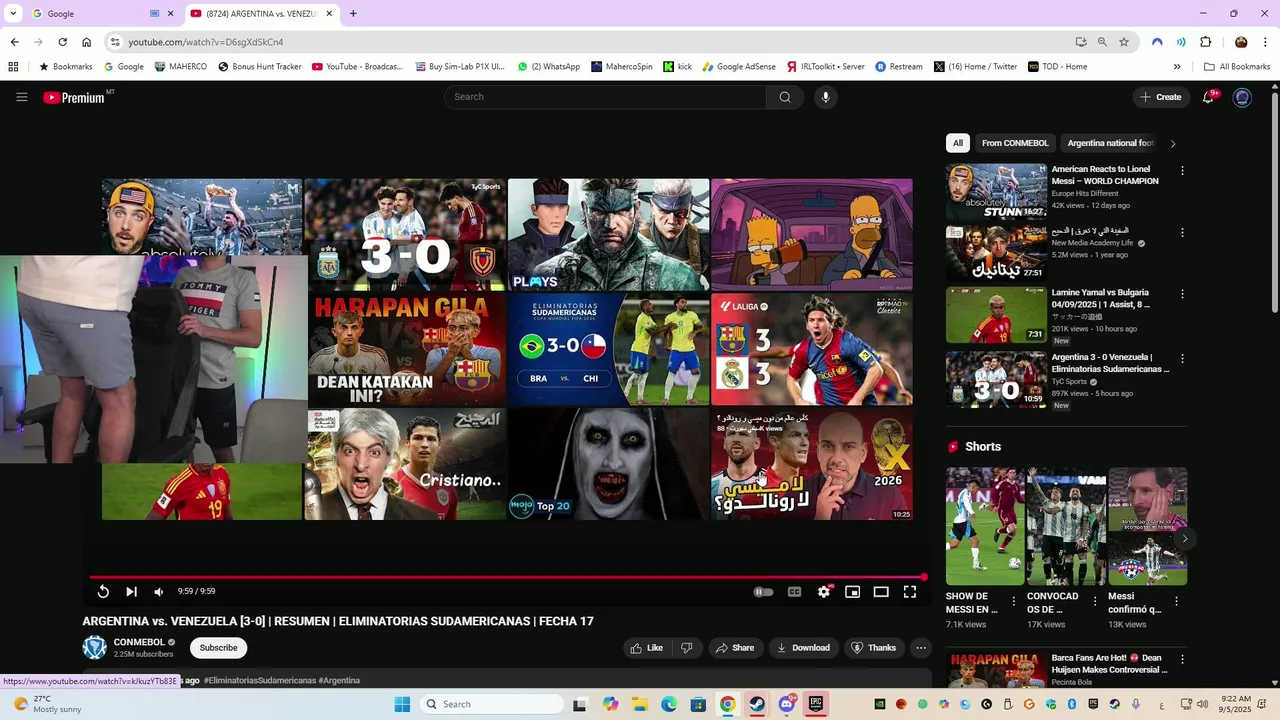This screenshot has height=720, width=1280.
Task: Switch to the Google tab
Action: [90, 14]
